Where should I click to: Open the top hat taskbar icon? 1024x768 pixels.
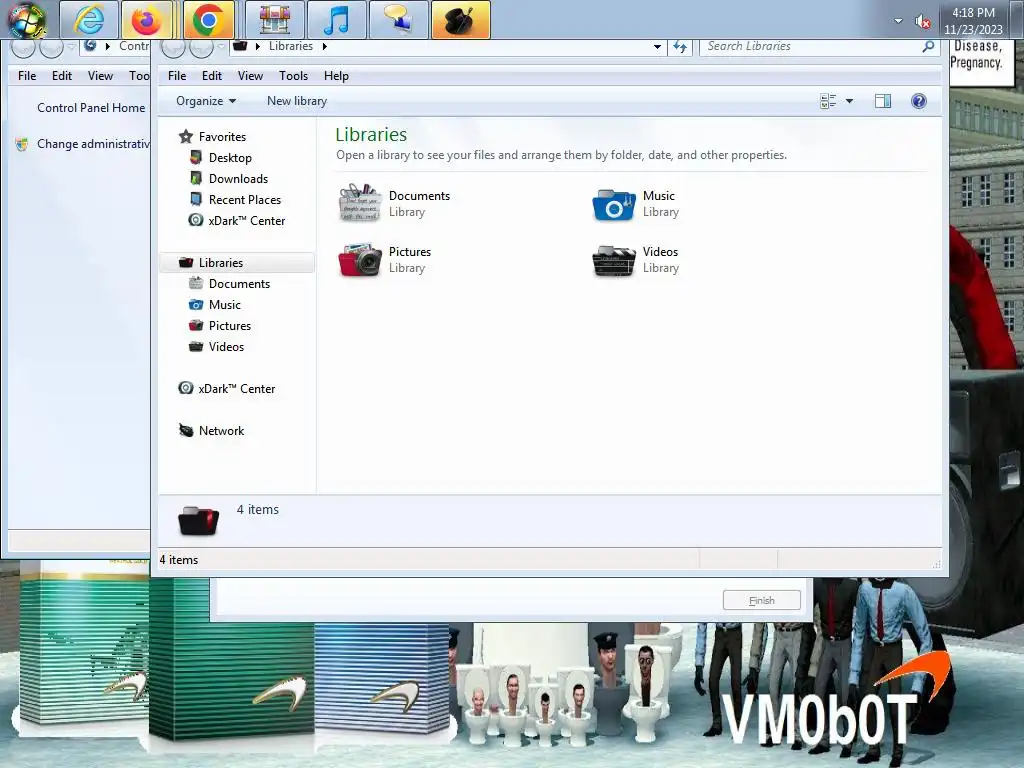[460, 20]
